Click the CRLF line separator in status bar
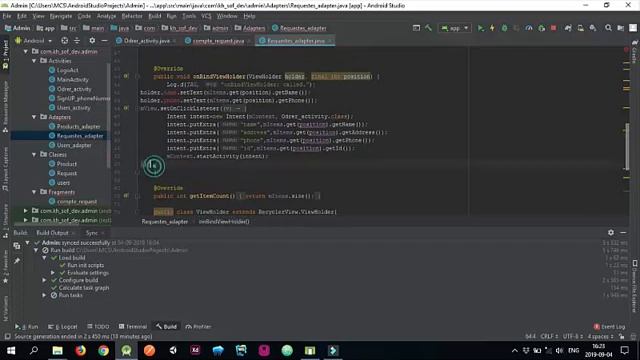Image resolution: width=640 pixels, height=360 pixels. (x=549, y=336)
